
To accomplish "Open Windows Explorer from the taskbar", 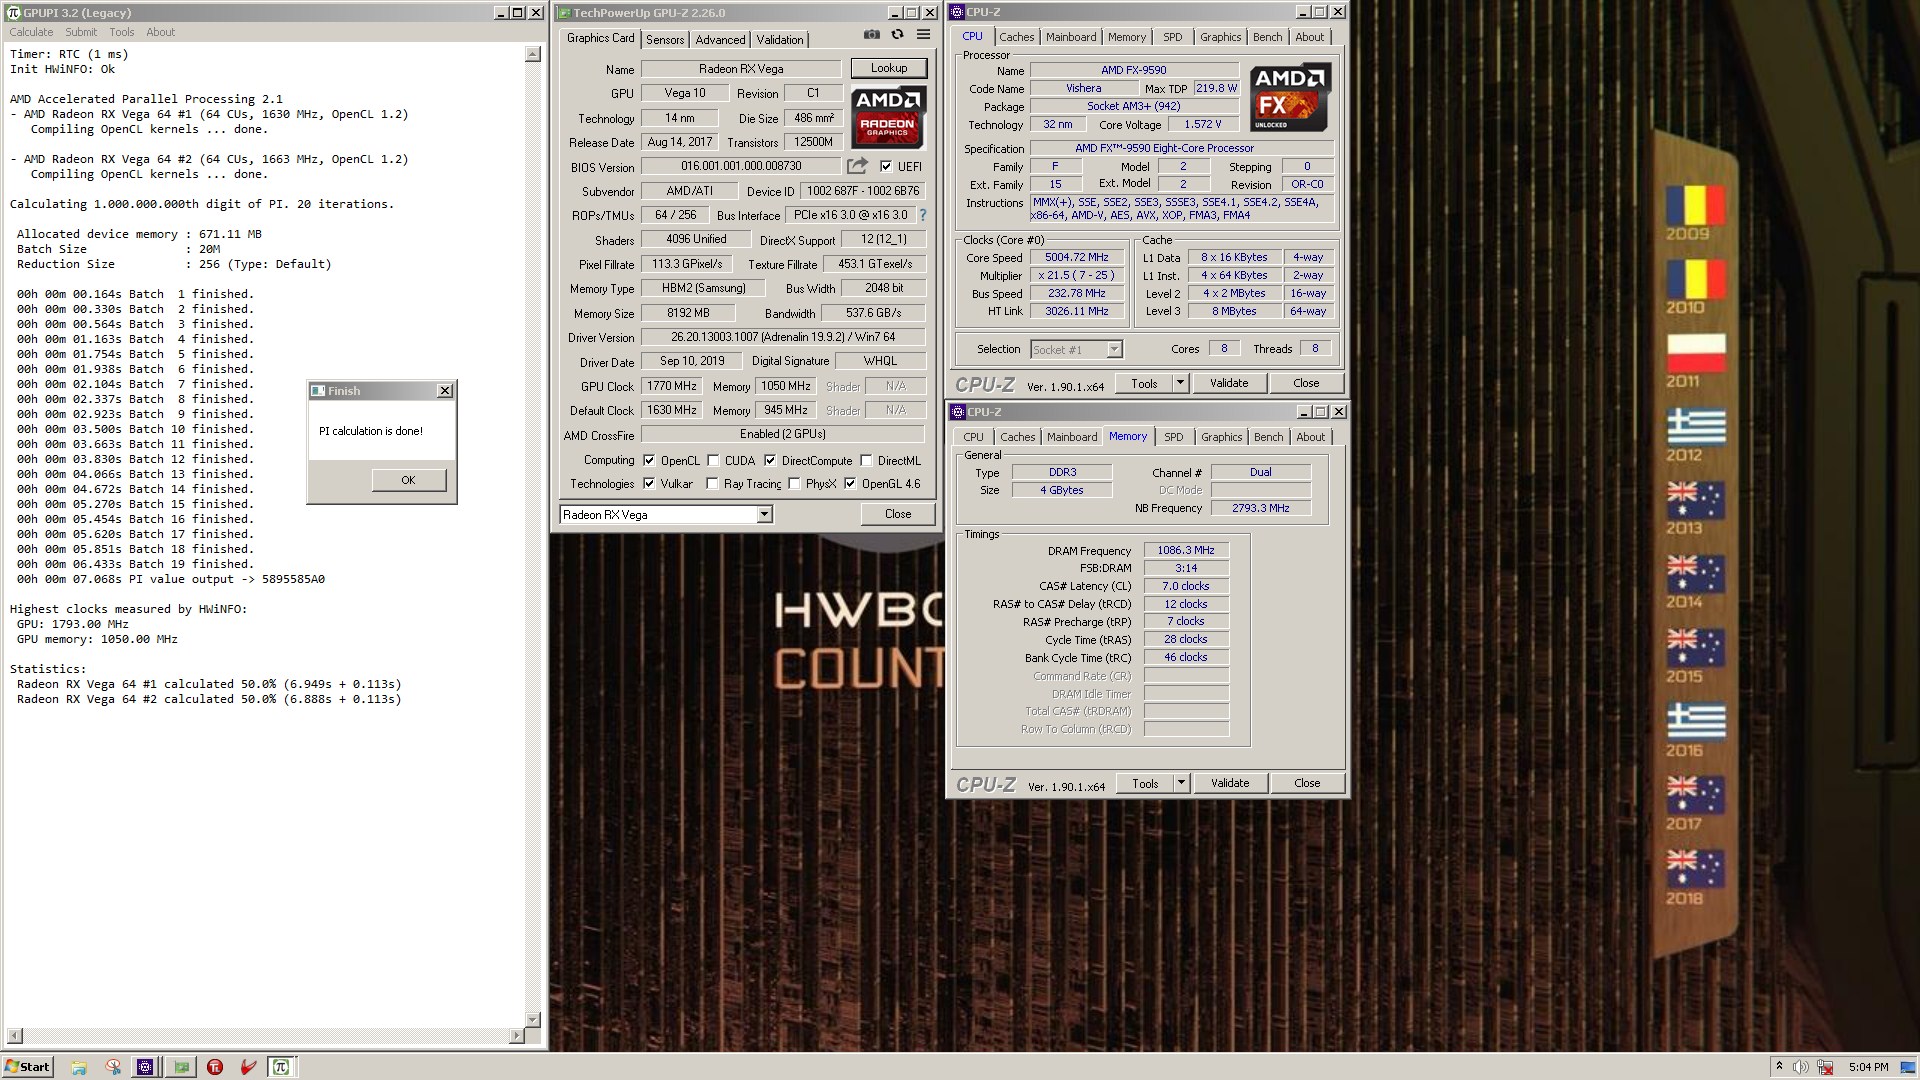I will 79,1067.
